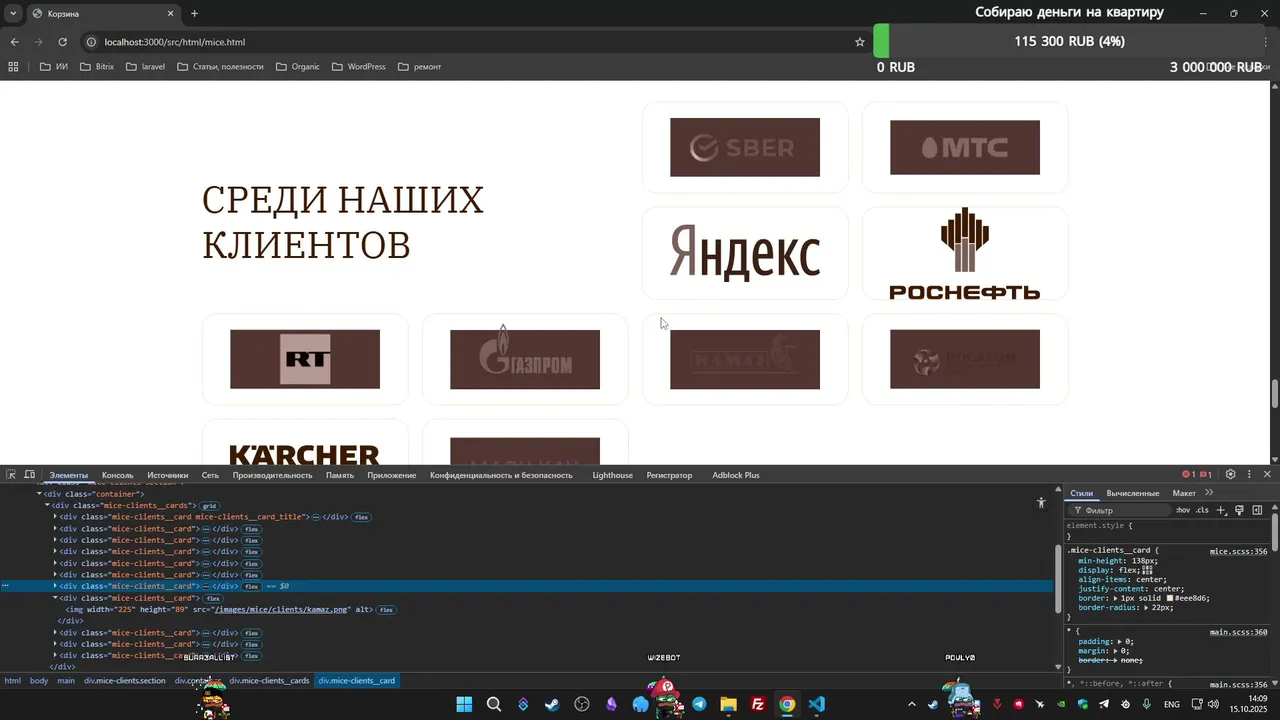Toggle the flex badge next to the kamaz img
The width and height of the screenshot is (1280, 720).
coord(387,609)
